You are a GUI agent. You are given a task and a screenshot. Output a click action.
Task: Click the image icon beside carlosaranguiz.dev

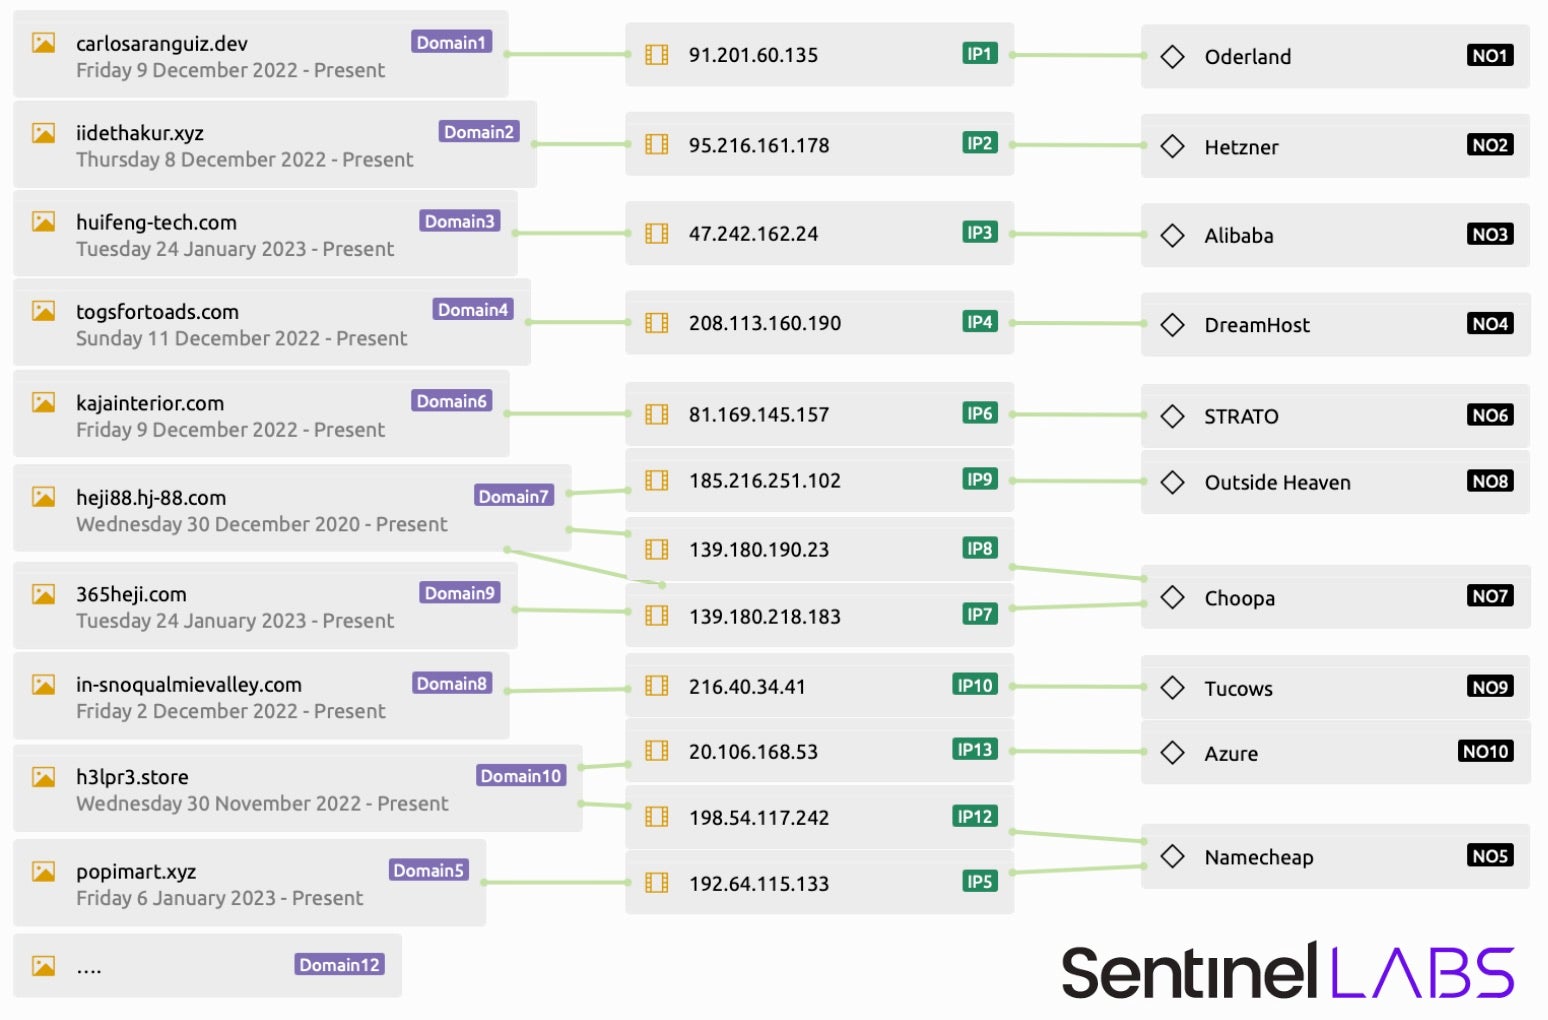point(43,43)
